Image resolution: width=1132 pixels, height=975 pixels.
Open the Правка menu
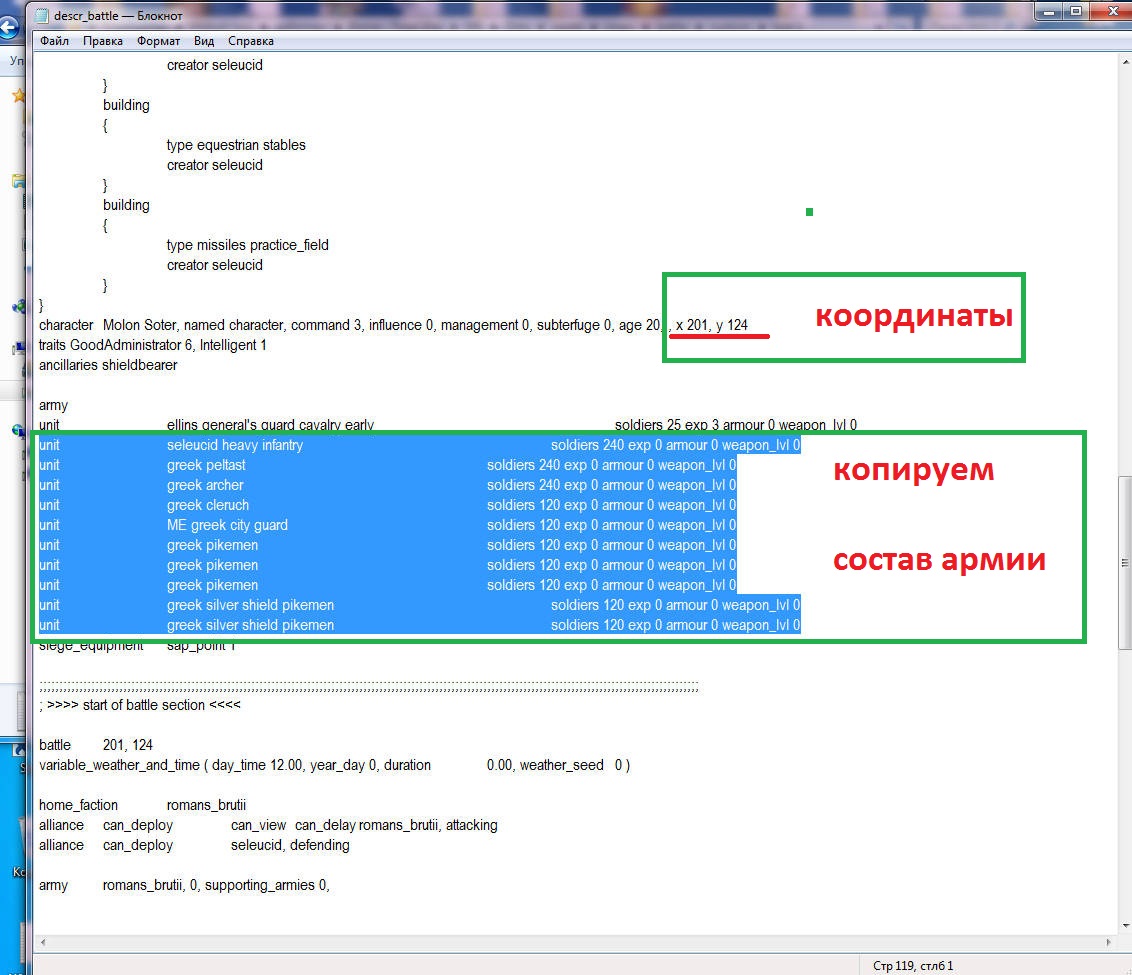tap(103, 41)
